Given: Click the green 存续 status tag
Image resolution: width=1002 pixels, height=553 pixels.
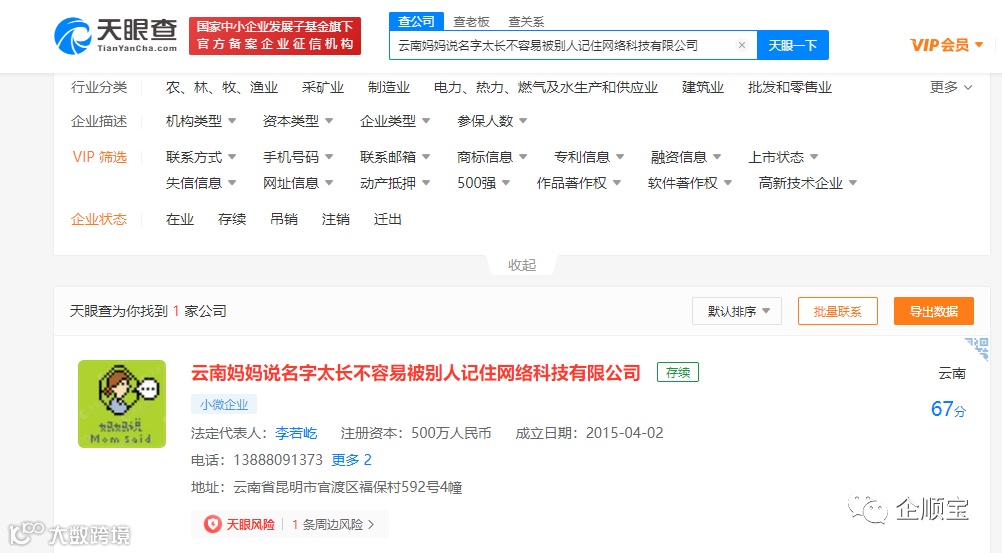Looking at the screenshot, I should point(678,372).
